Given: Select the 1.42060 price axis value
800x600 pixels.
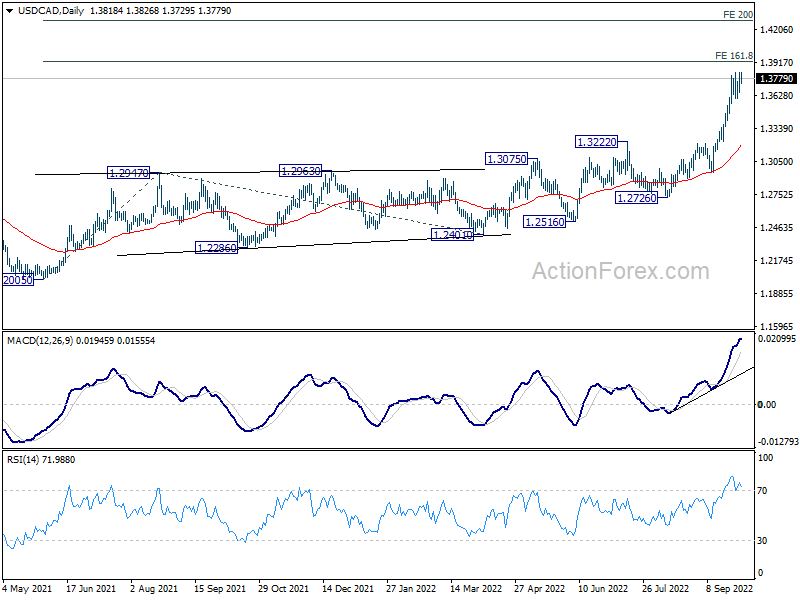Looking at the screenshot, I should click(x=777, y=30).
